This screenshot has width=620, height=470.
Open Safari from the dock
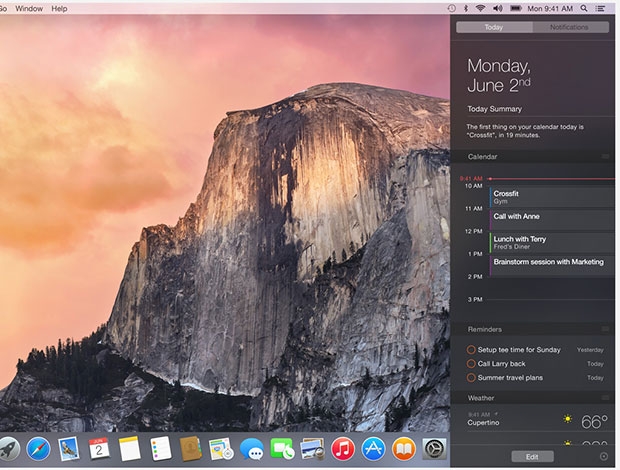click(x=38, y=449)
